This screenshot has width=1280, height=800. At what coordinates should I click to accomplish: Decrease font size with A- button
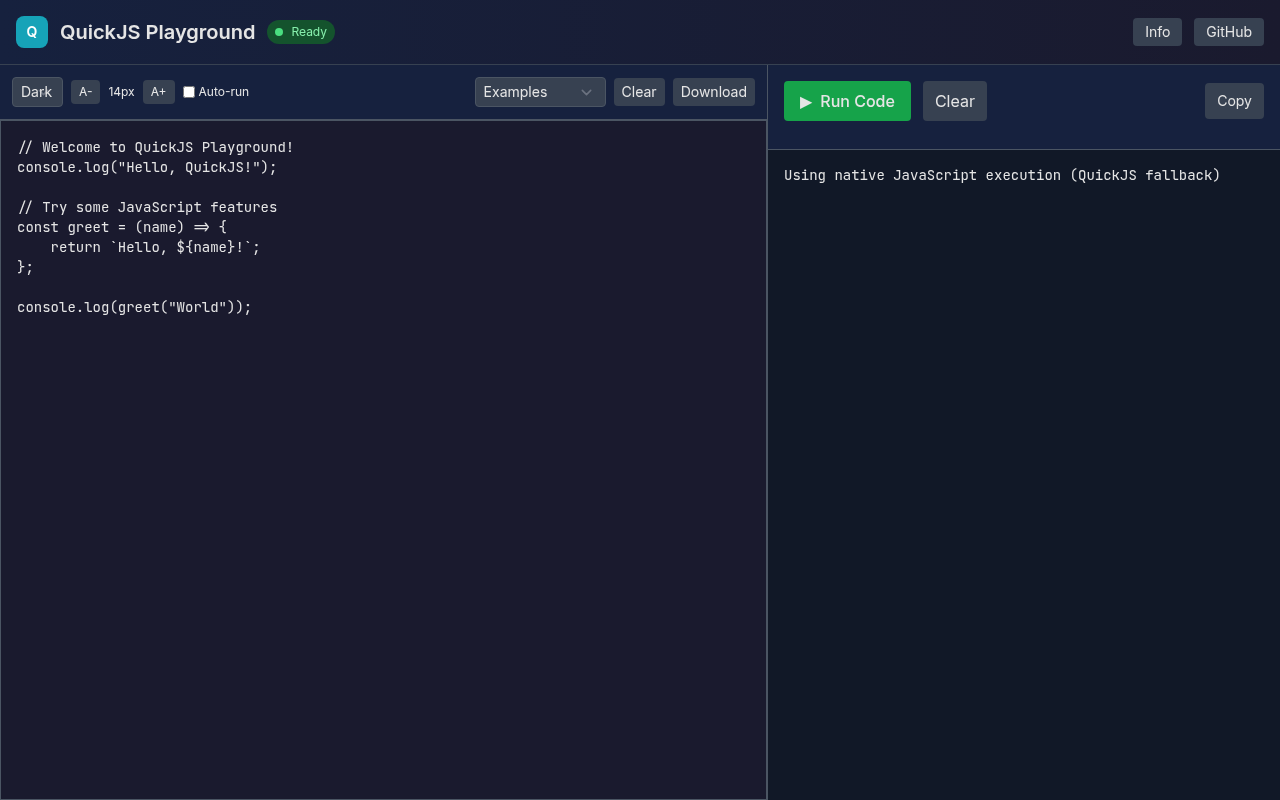(85, 92)
